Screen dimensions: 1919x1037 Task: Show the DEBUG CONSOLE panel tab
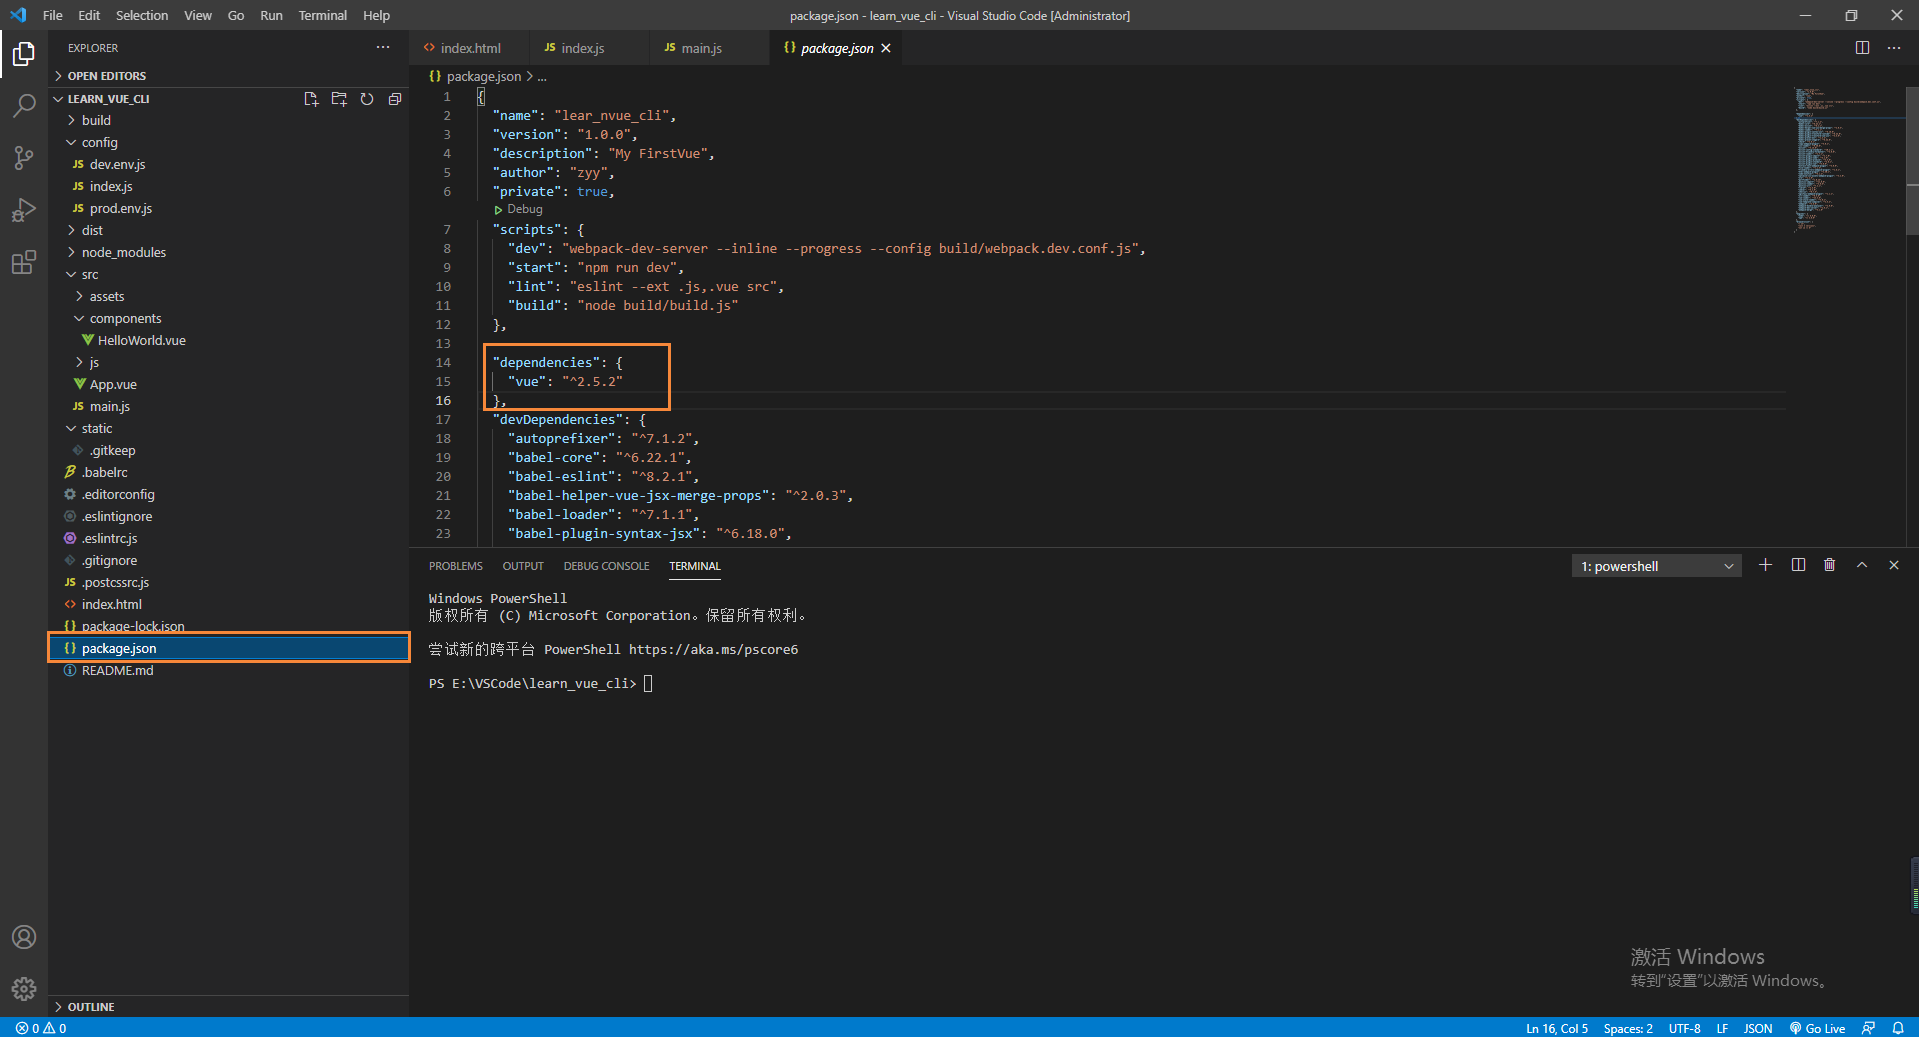pyautogui.click(x=606, y=566)
